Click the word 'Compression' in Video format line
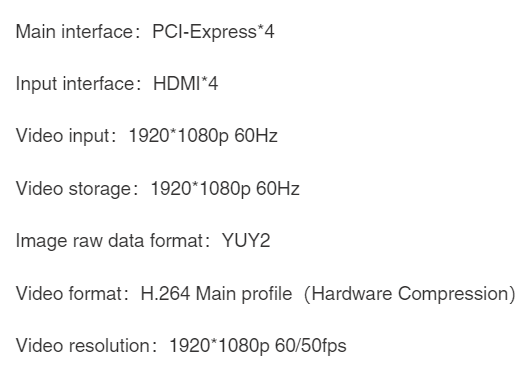The height and width of the screenshot is (373, 528). pyautogui.click(x=457, y=295)
